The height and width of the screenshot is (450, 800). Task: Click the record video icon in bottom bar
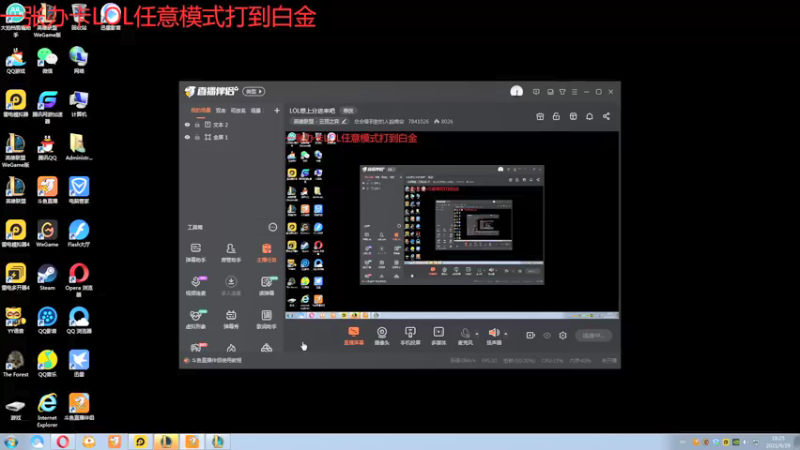(x=531, y=335)
